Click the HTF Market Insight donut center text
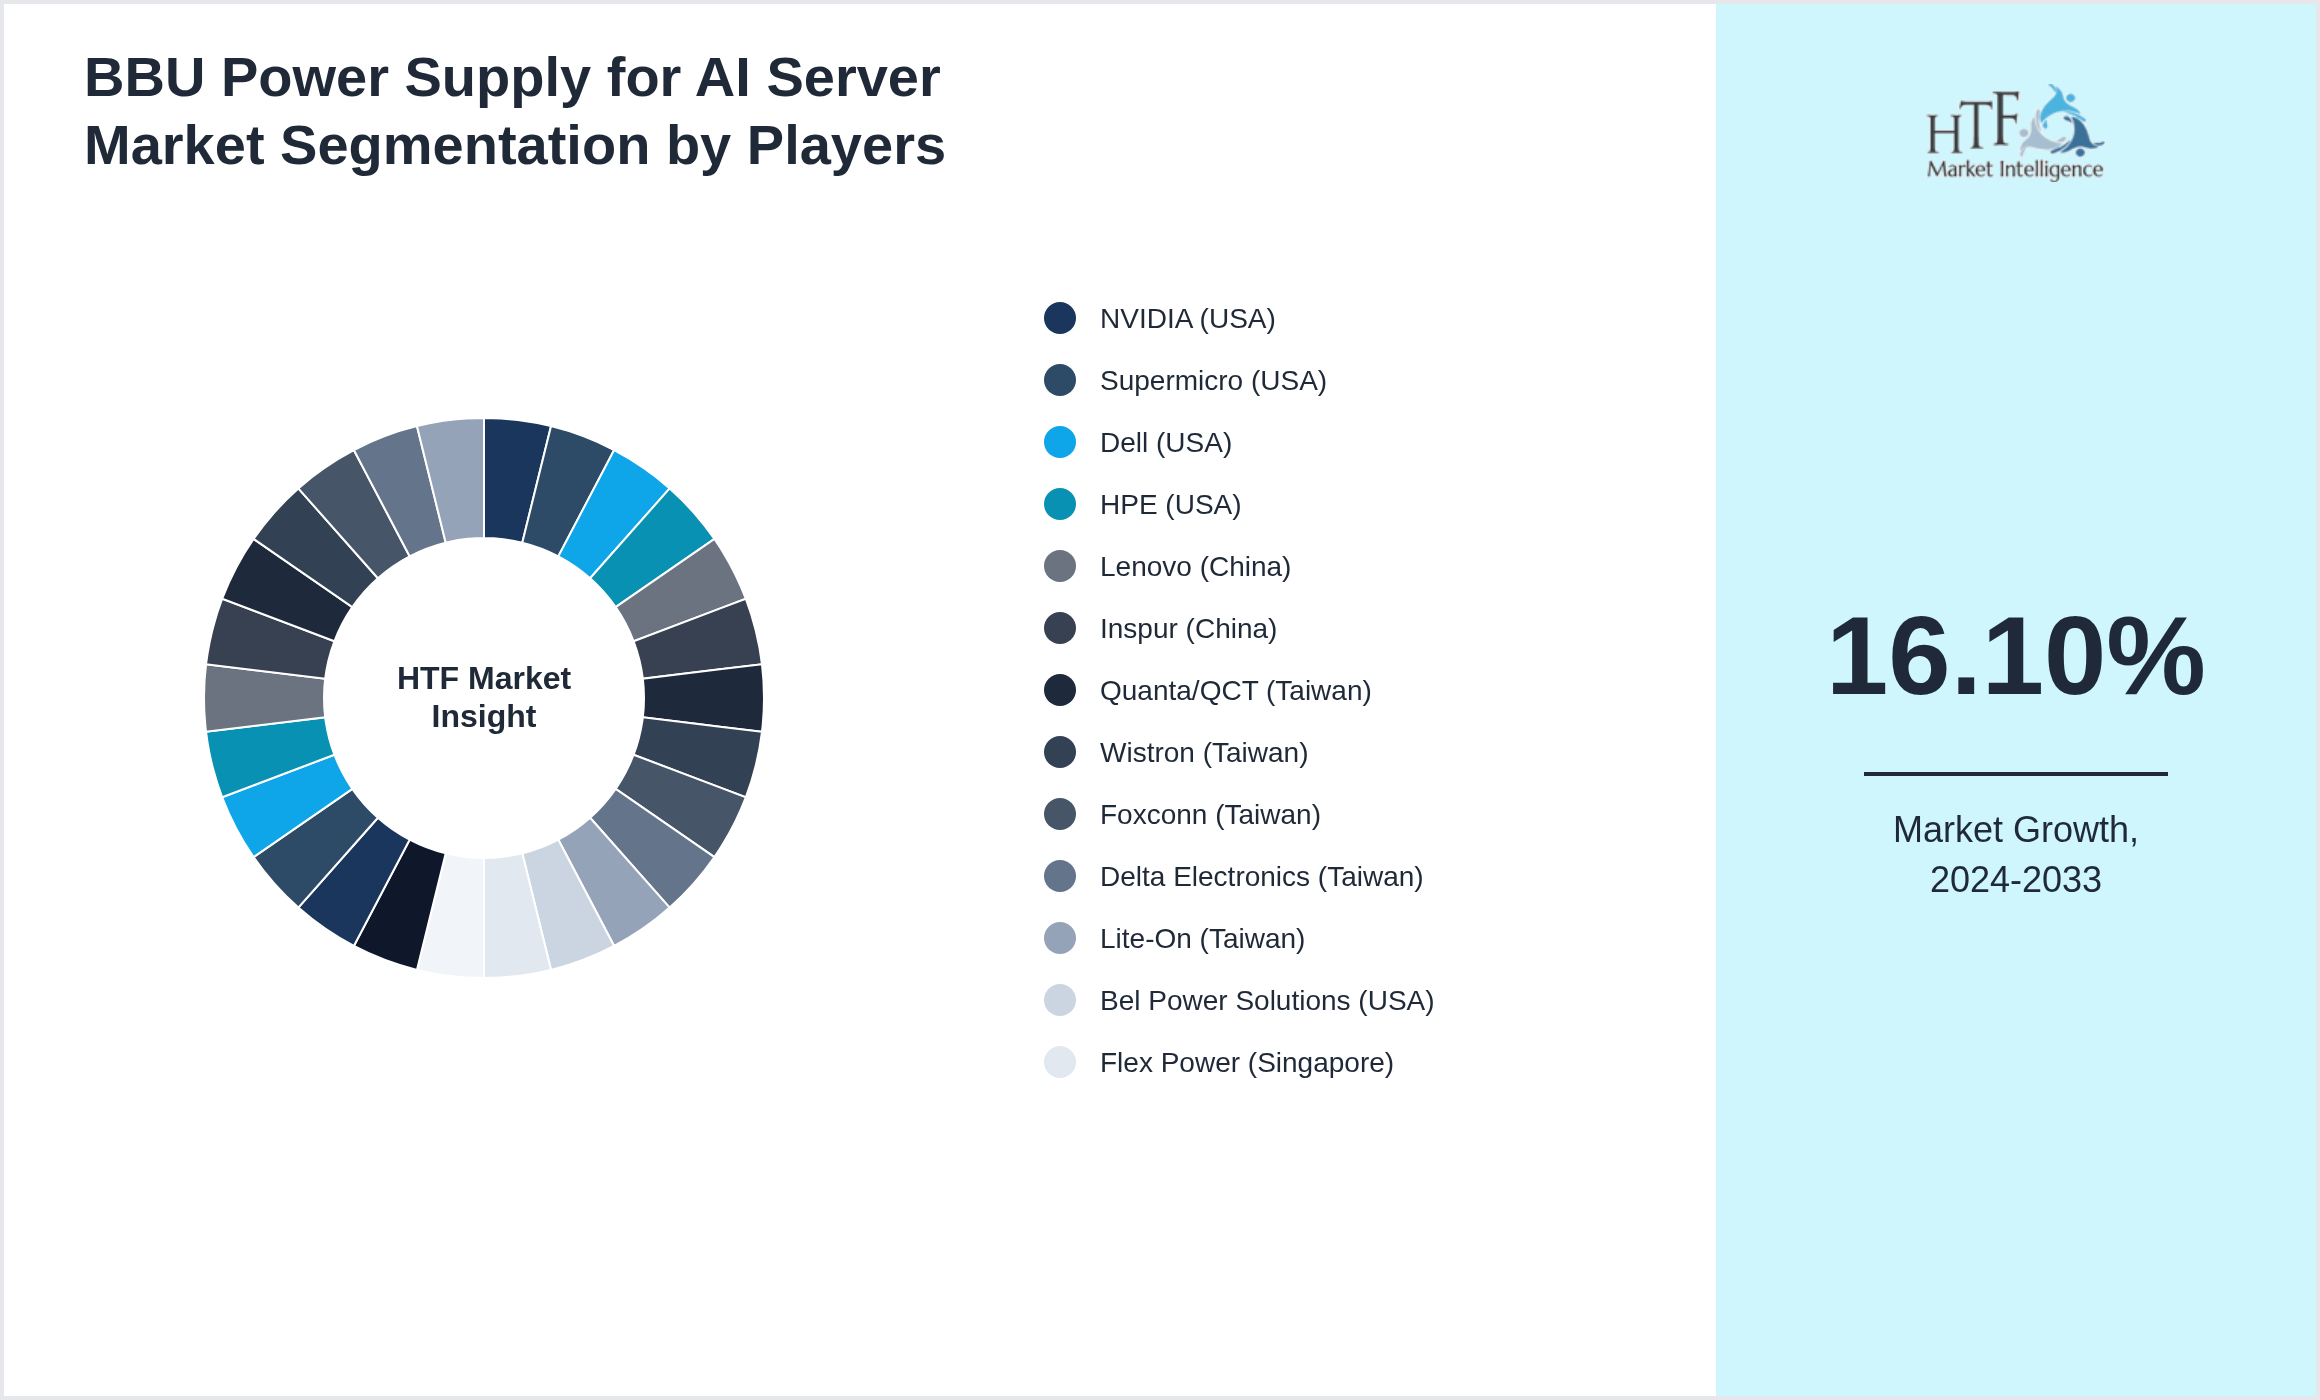 pos(484,697)
